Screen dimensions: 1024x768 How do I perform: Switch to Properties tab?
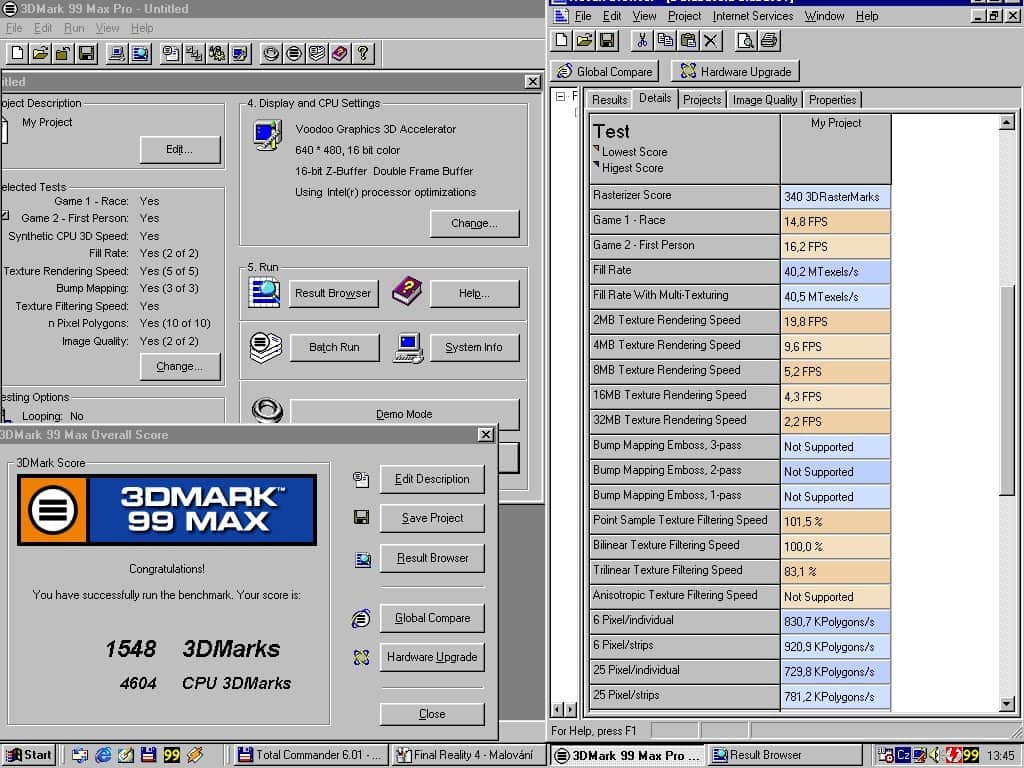[x=832, y=99]
